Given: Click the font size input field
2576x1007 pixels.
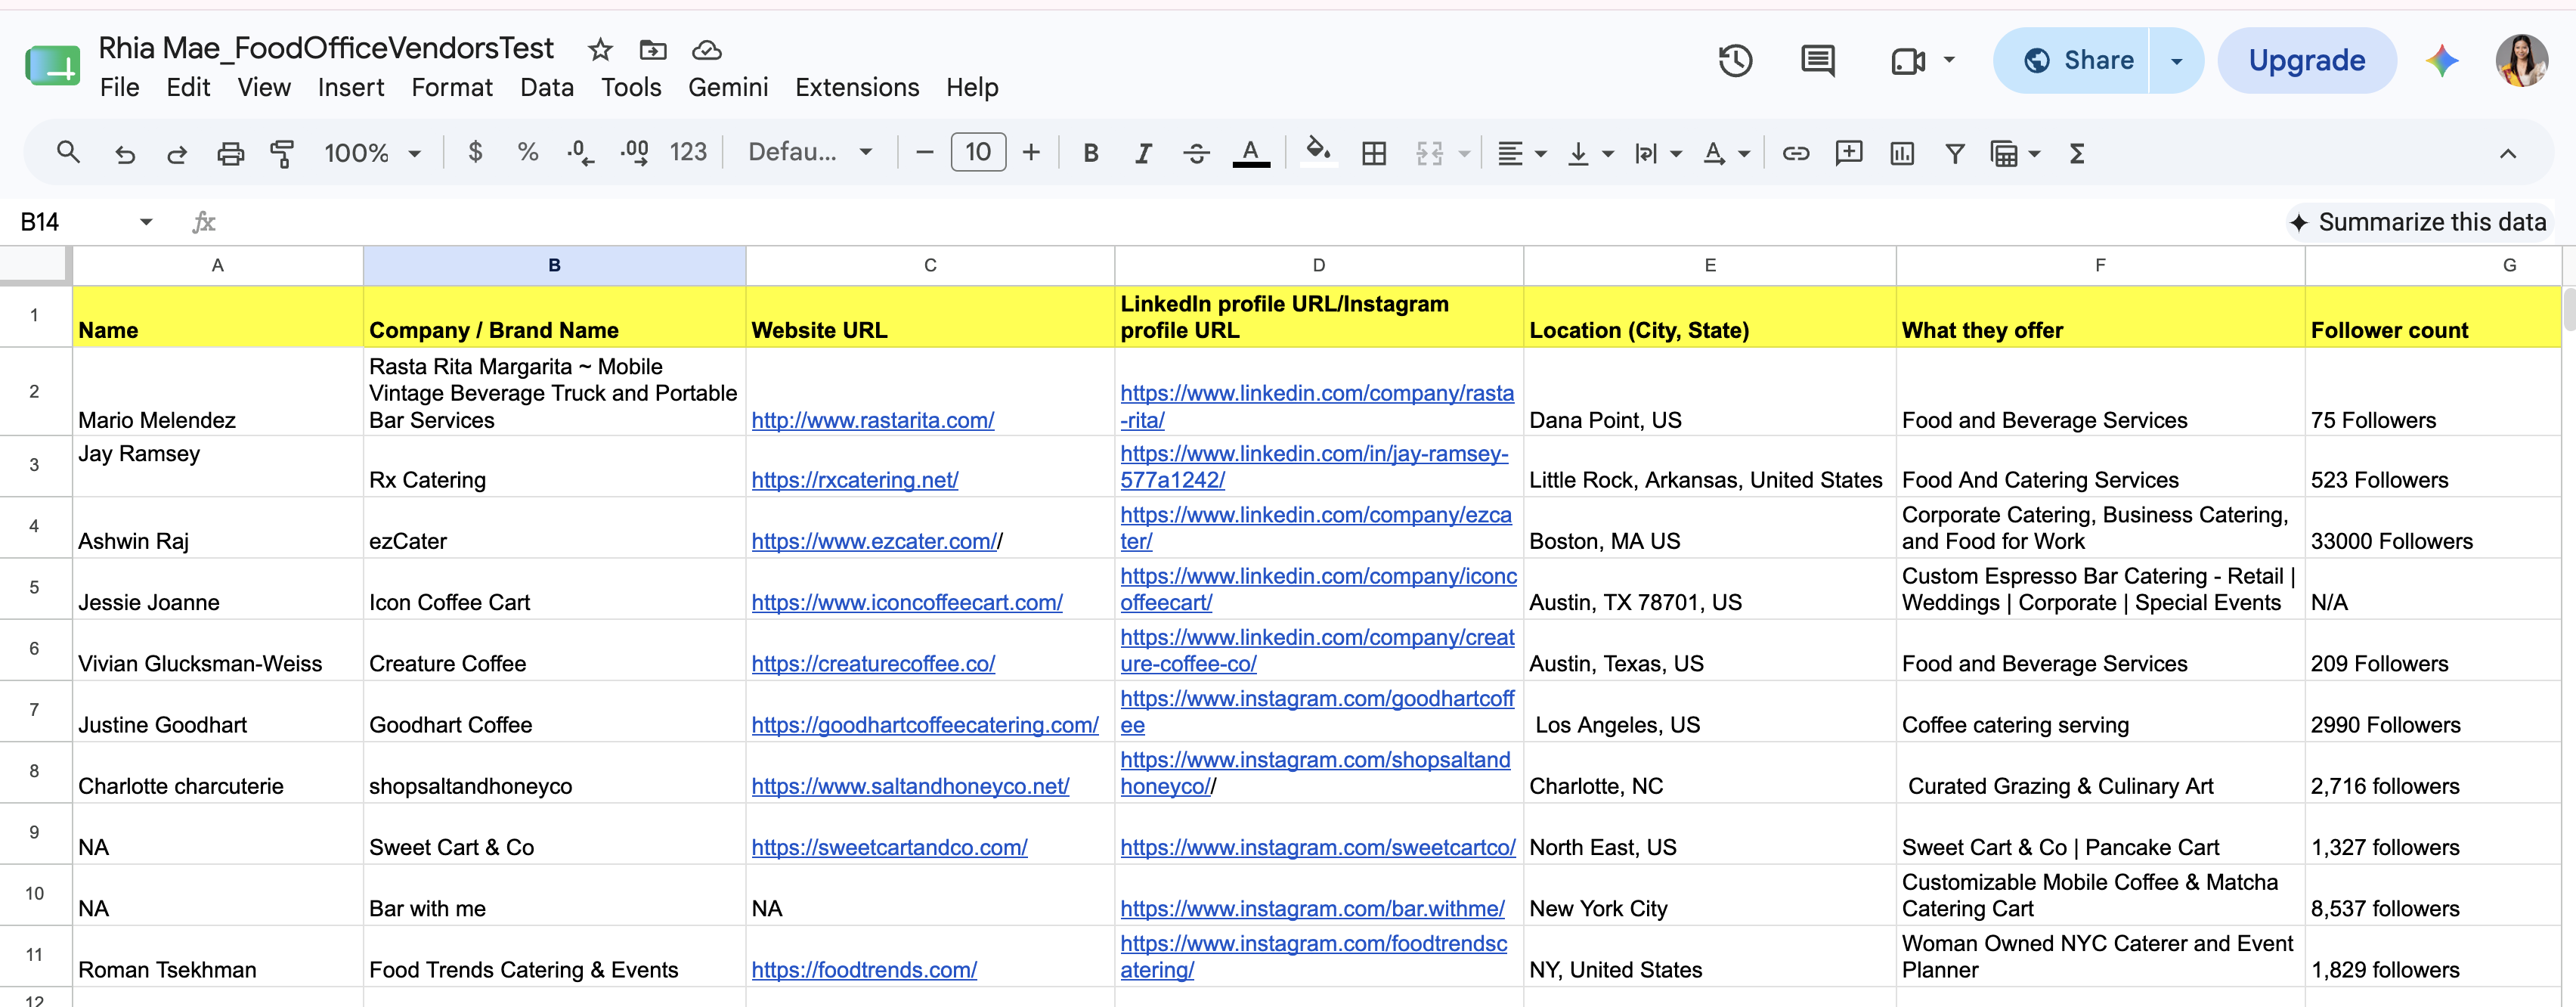Looking at the screenshot, I should pyautogui.click(x=978, y=153).
